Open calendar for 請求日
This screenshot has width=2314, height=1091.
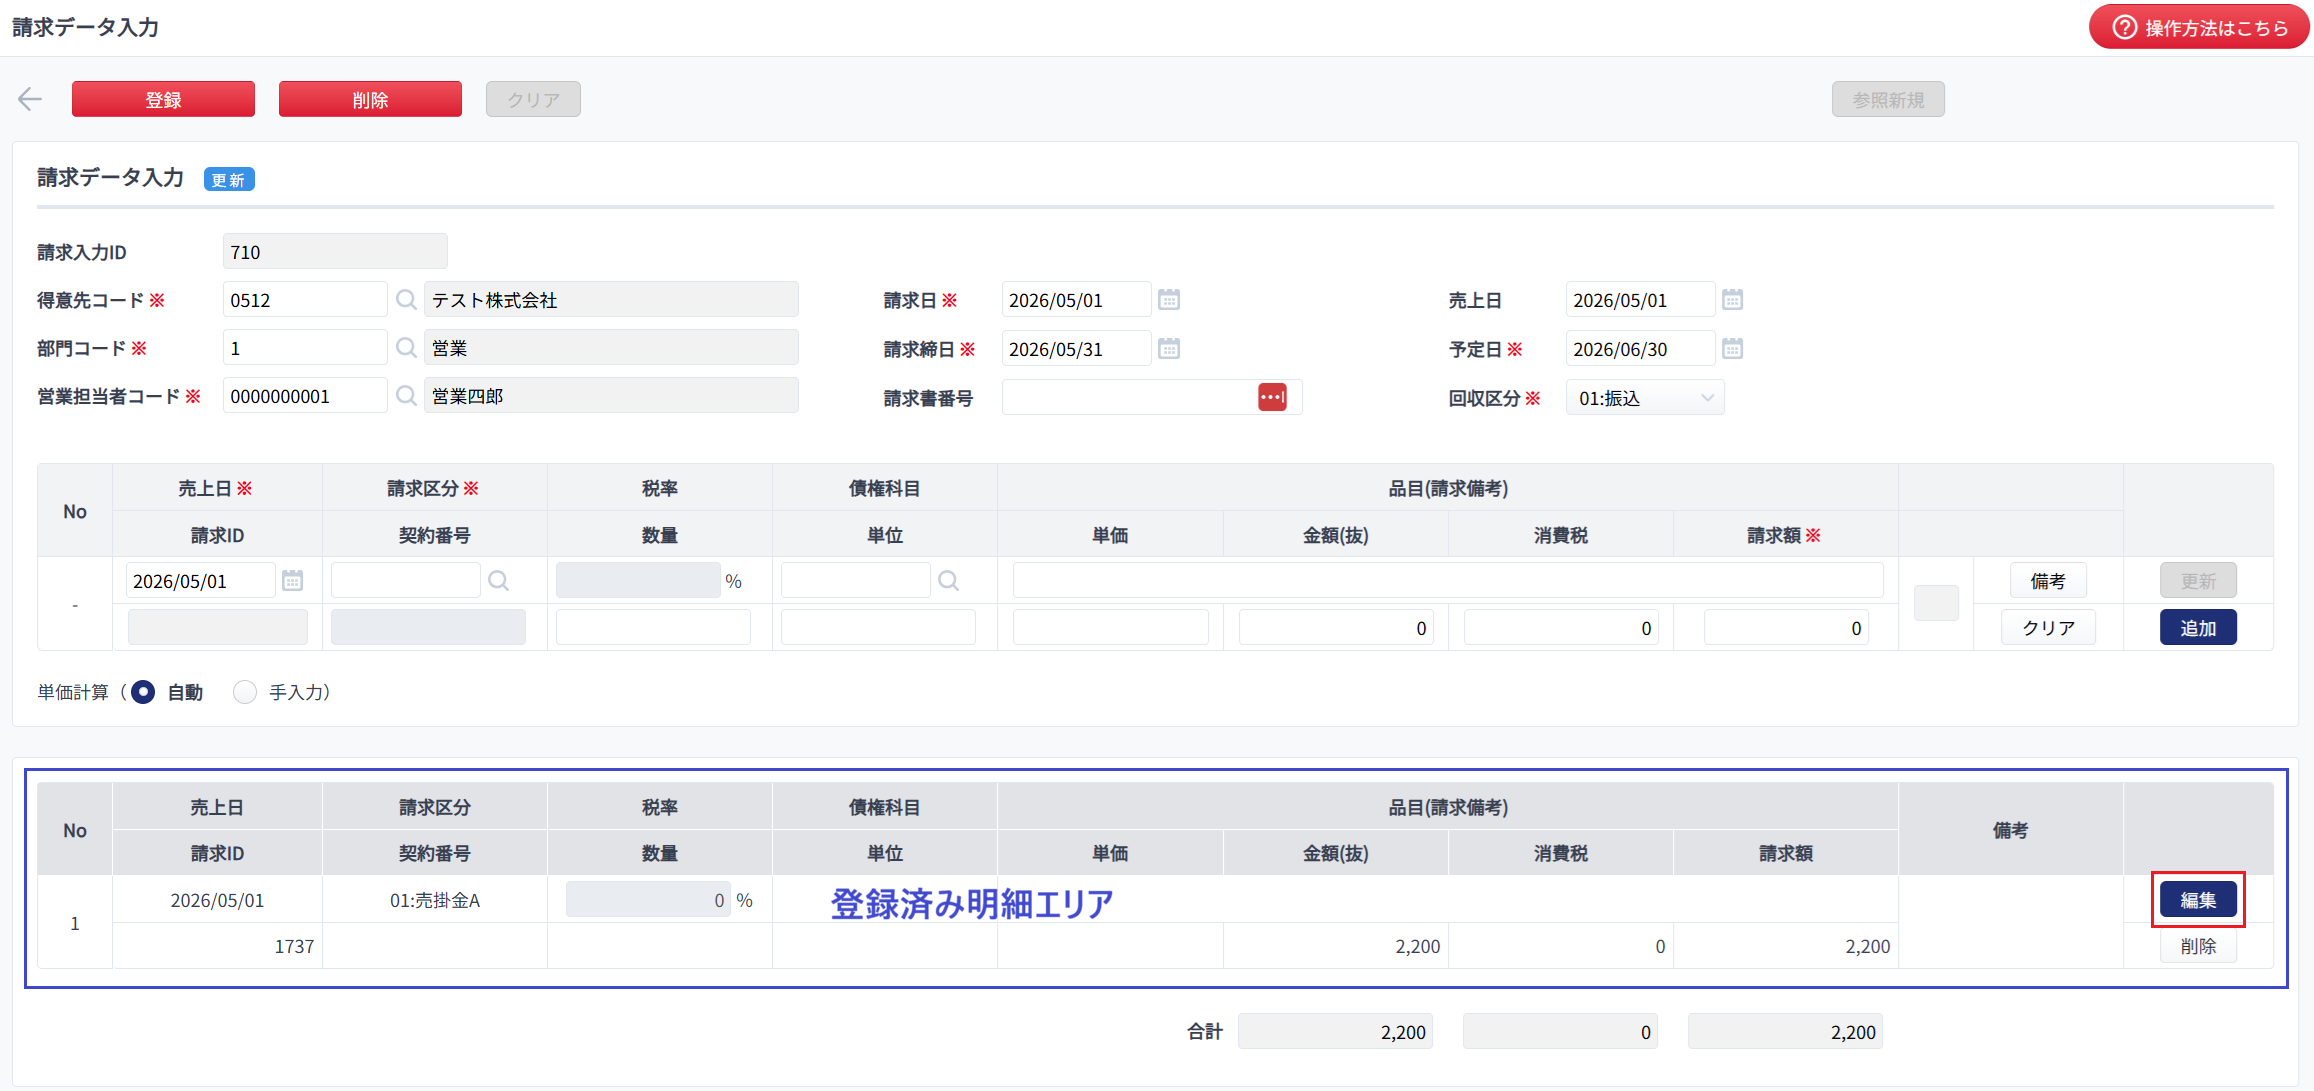tap(1169, 300)
